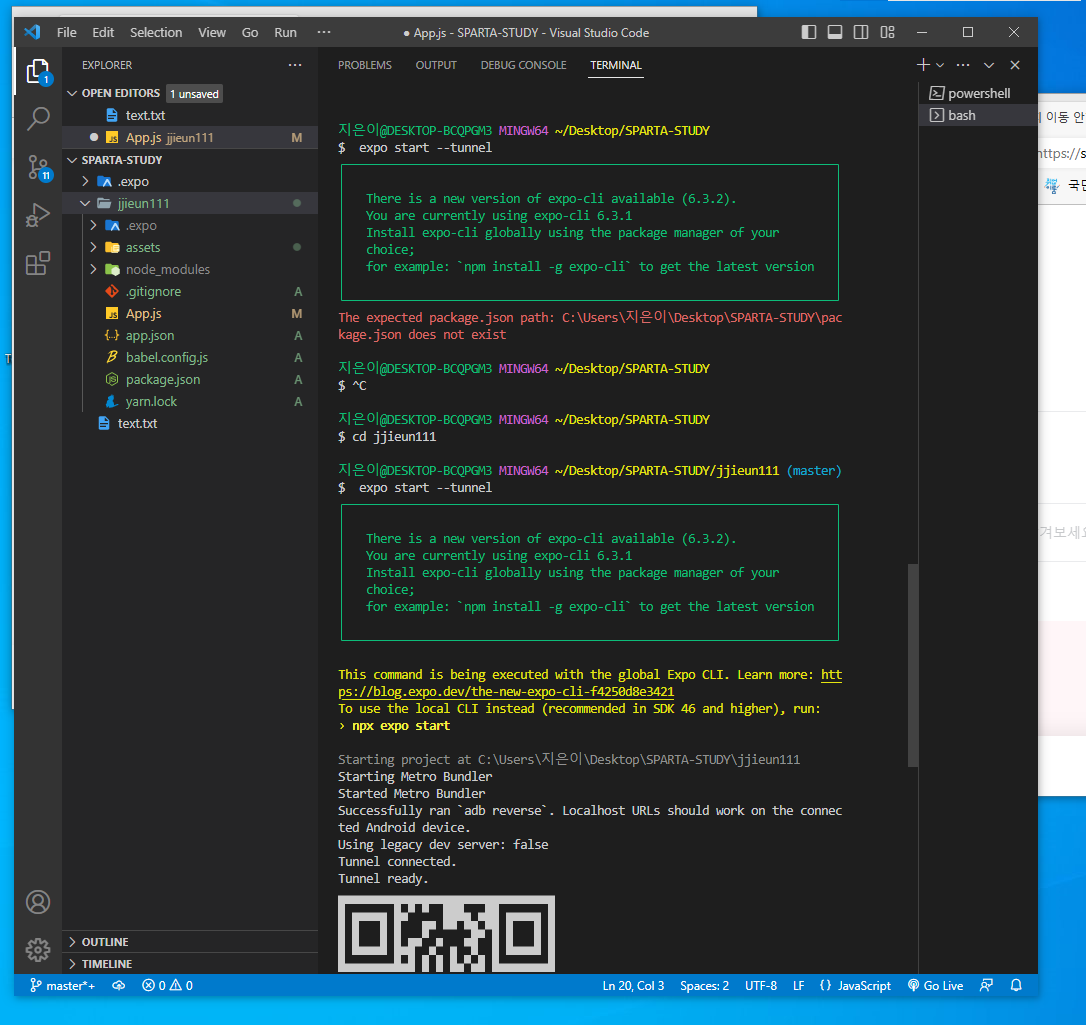Toggle Panel layout icon in title bar

835,33
